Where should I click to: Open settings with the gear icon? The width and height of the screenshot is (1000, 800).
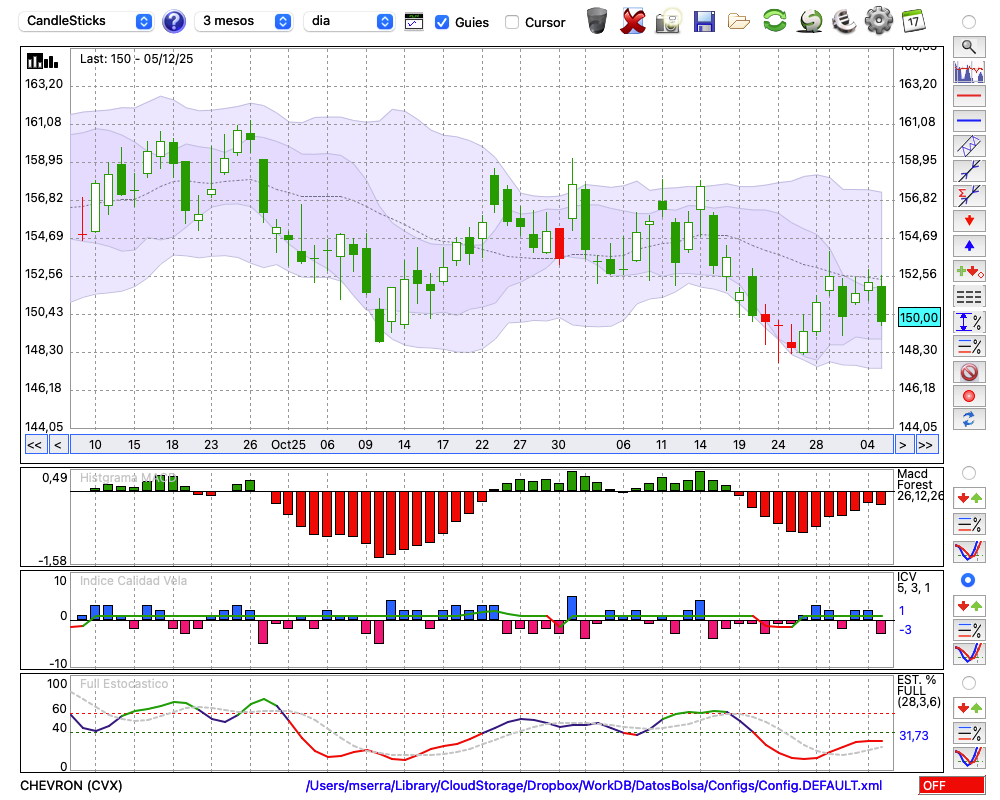pyautogui.click(x=878, y=21)
